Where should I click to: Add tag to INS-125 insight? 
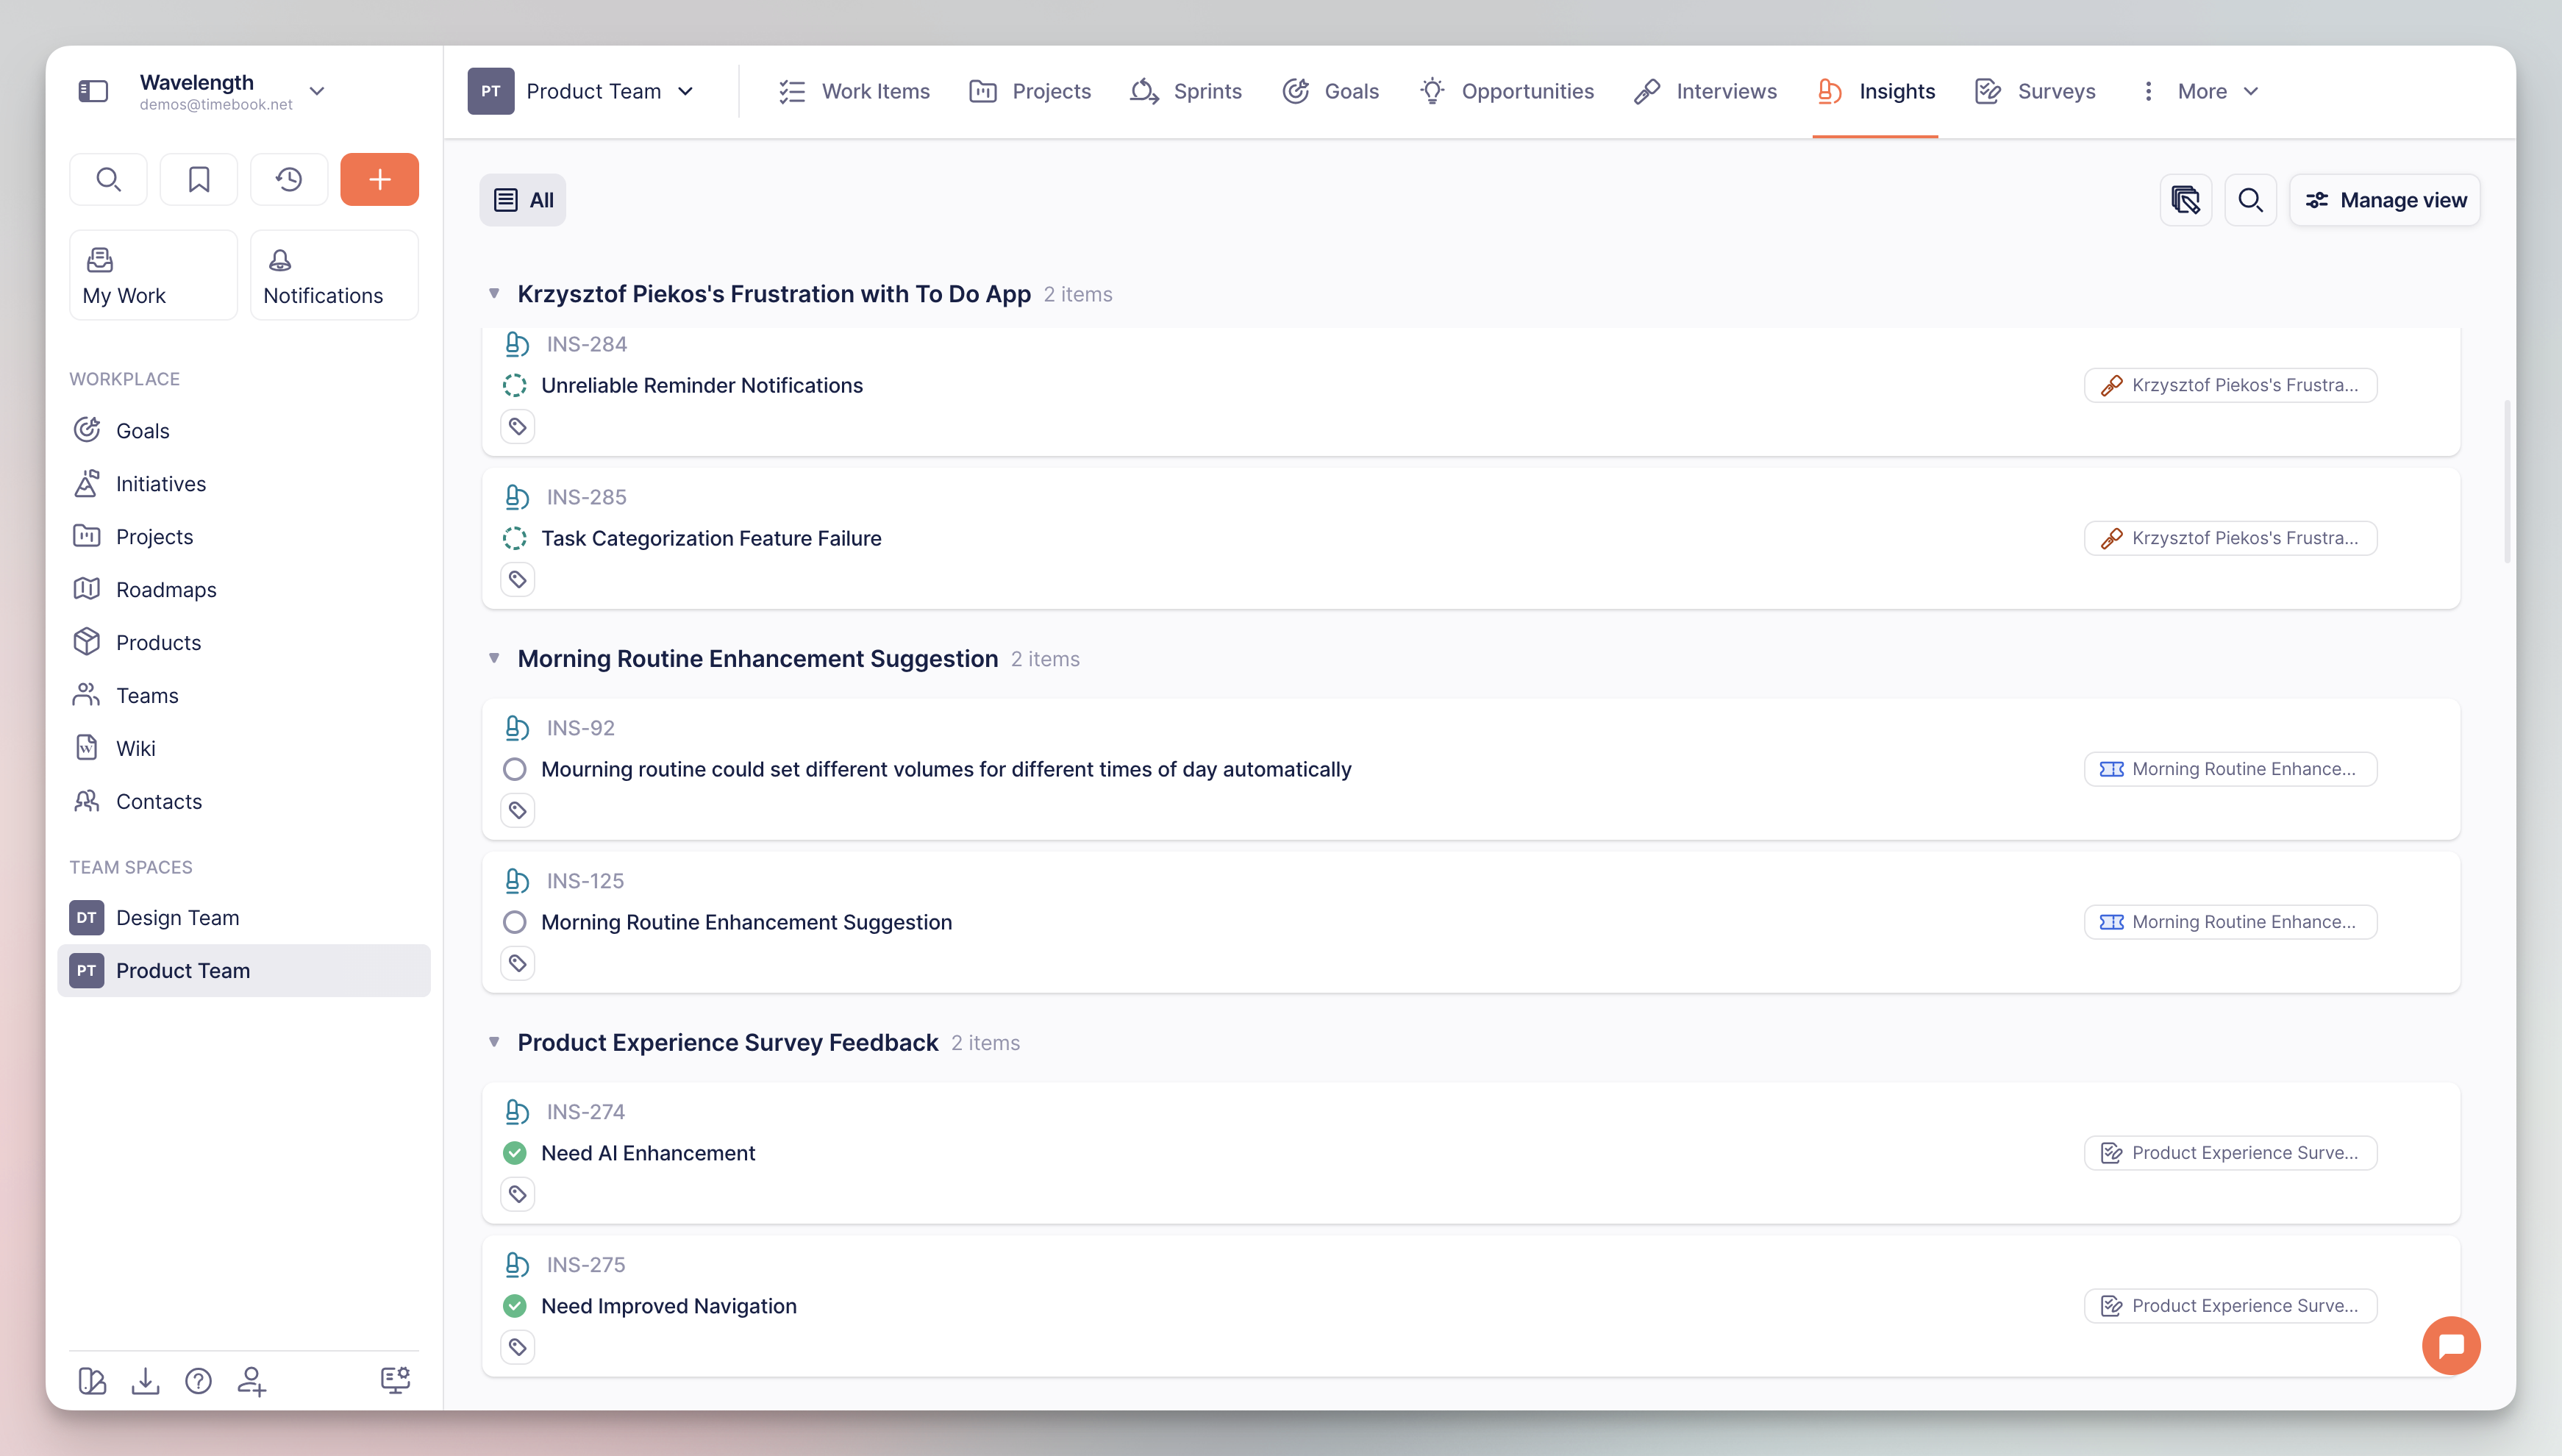[518, 964]
